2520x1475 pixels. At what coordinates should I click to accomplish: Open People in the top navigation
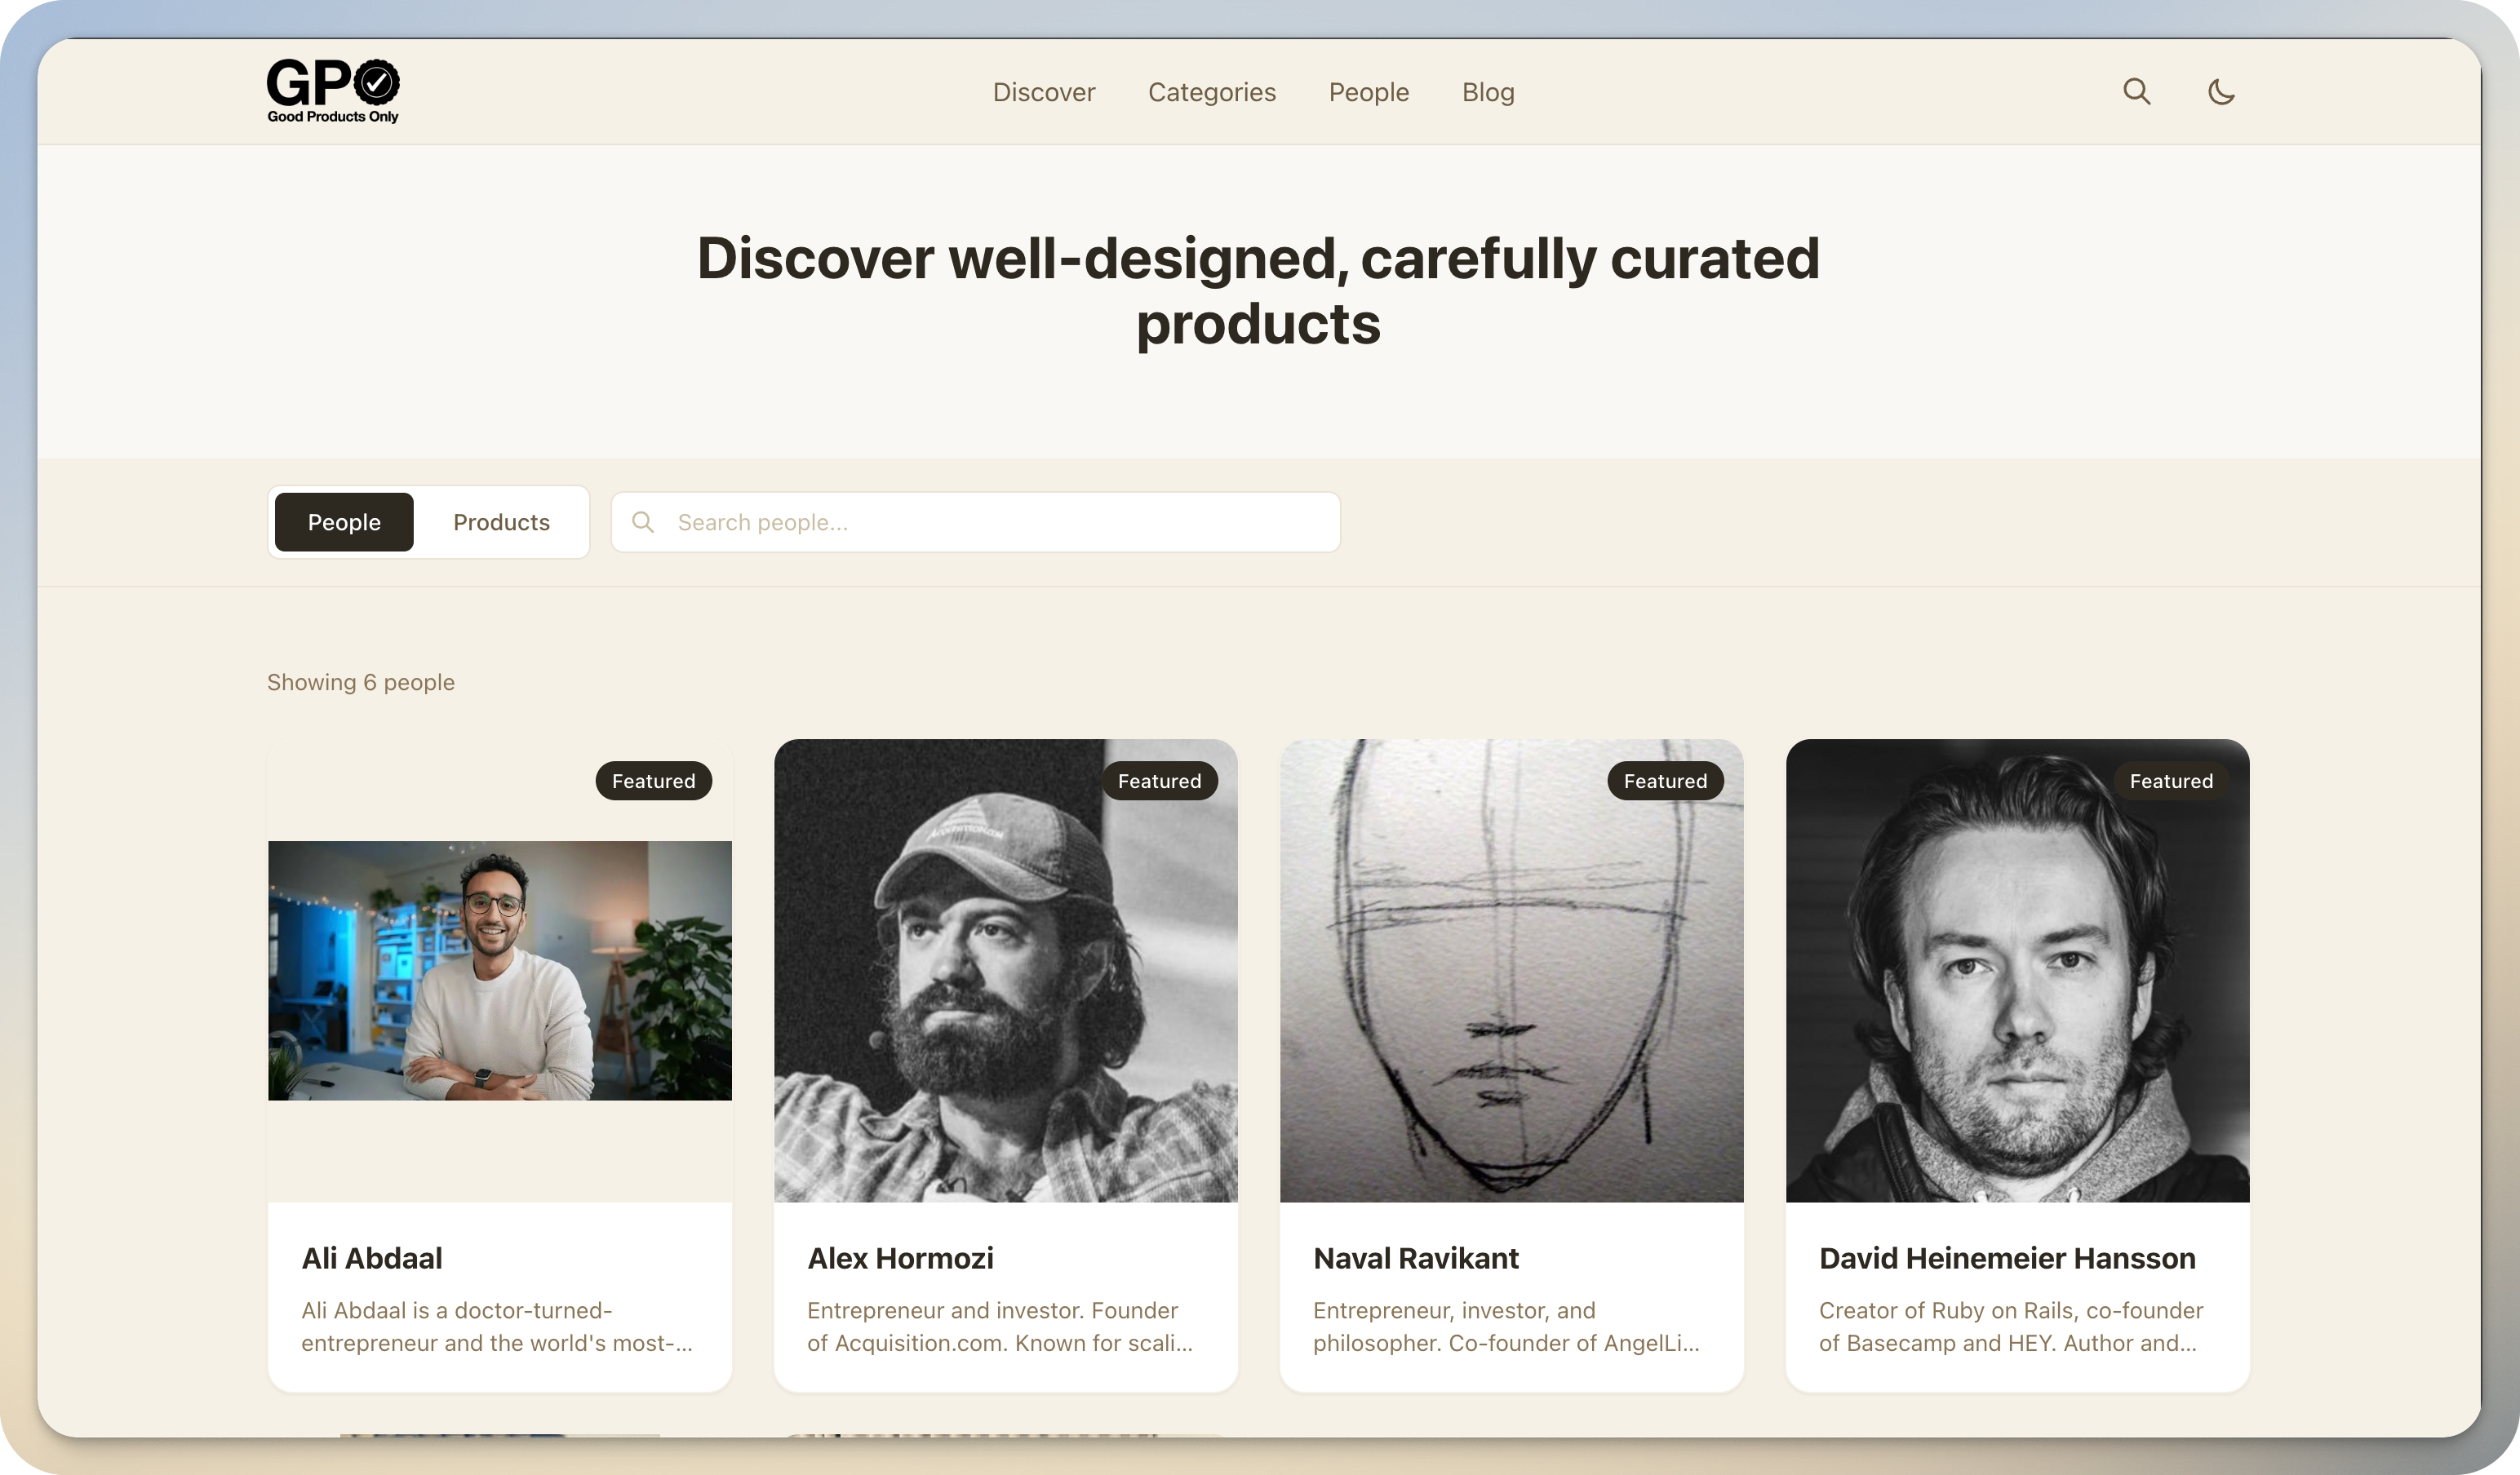pos(1369,92)
